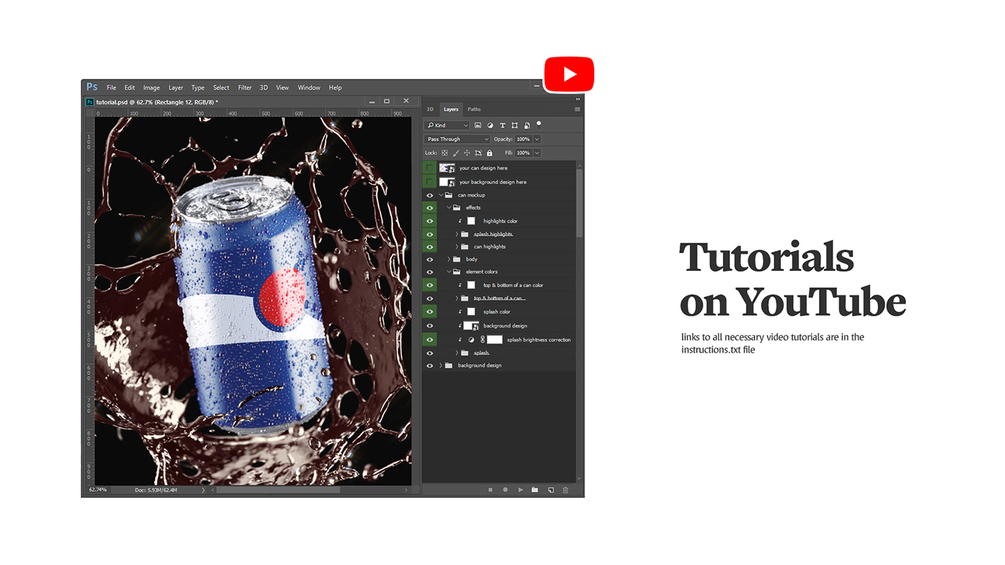Expand the splash highlights group
Viewport: 1005px width, 565px height.
(456, 234)
